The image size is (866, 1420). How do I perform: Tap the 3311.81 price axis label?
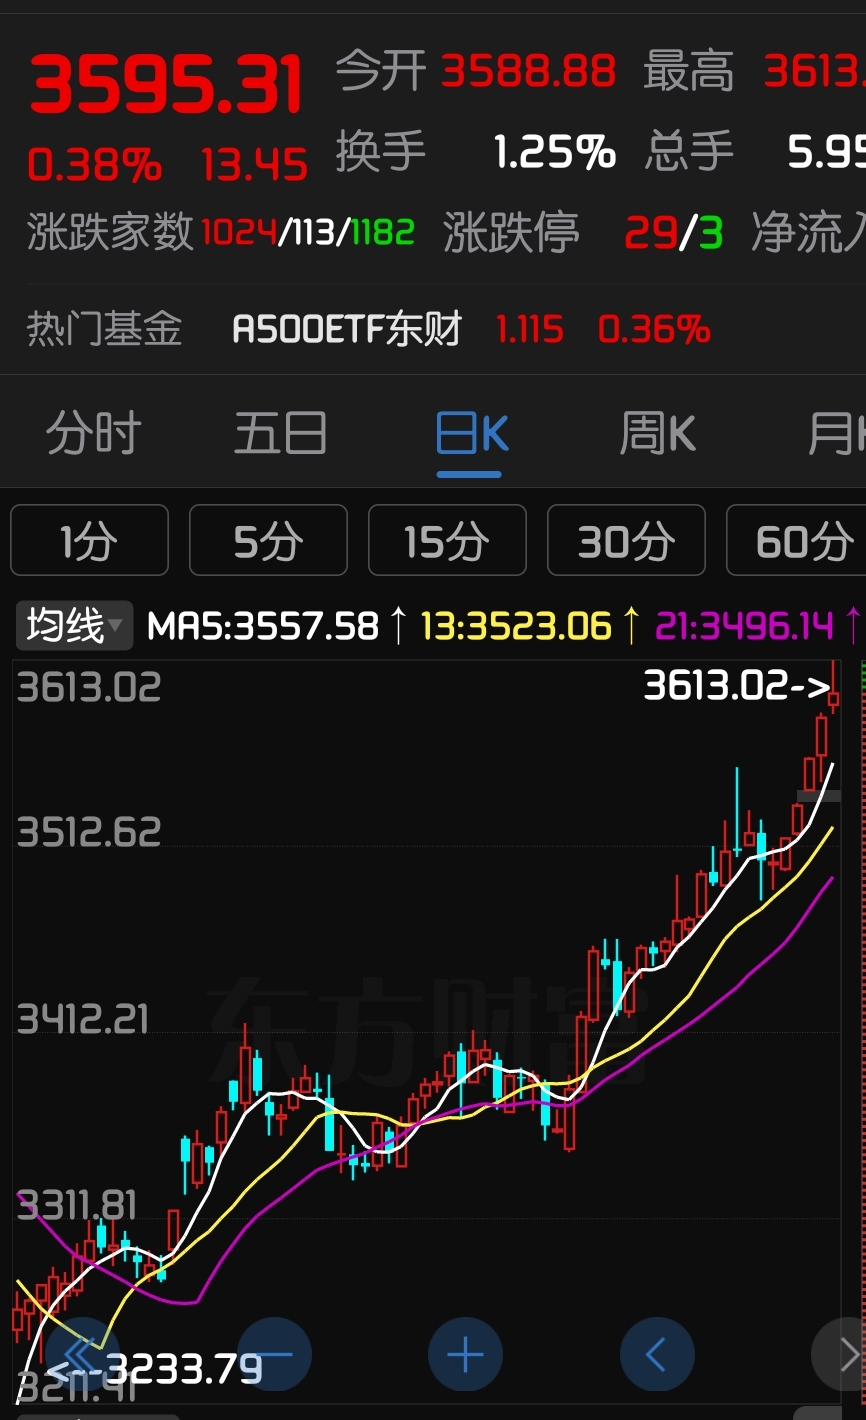click(77, 1206)
